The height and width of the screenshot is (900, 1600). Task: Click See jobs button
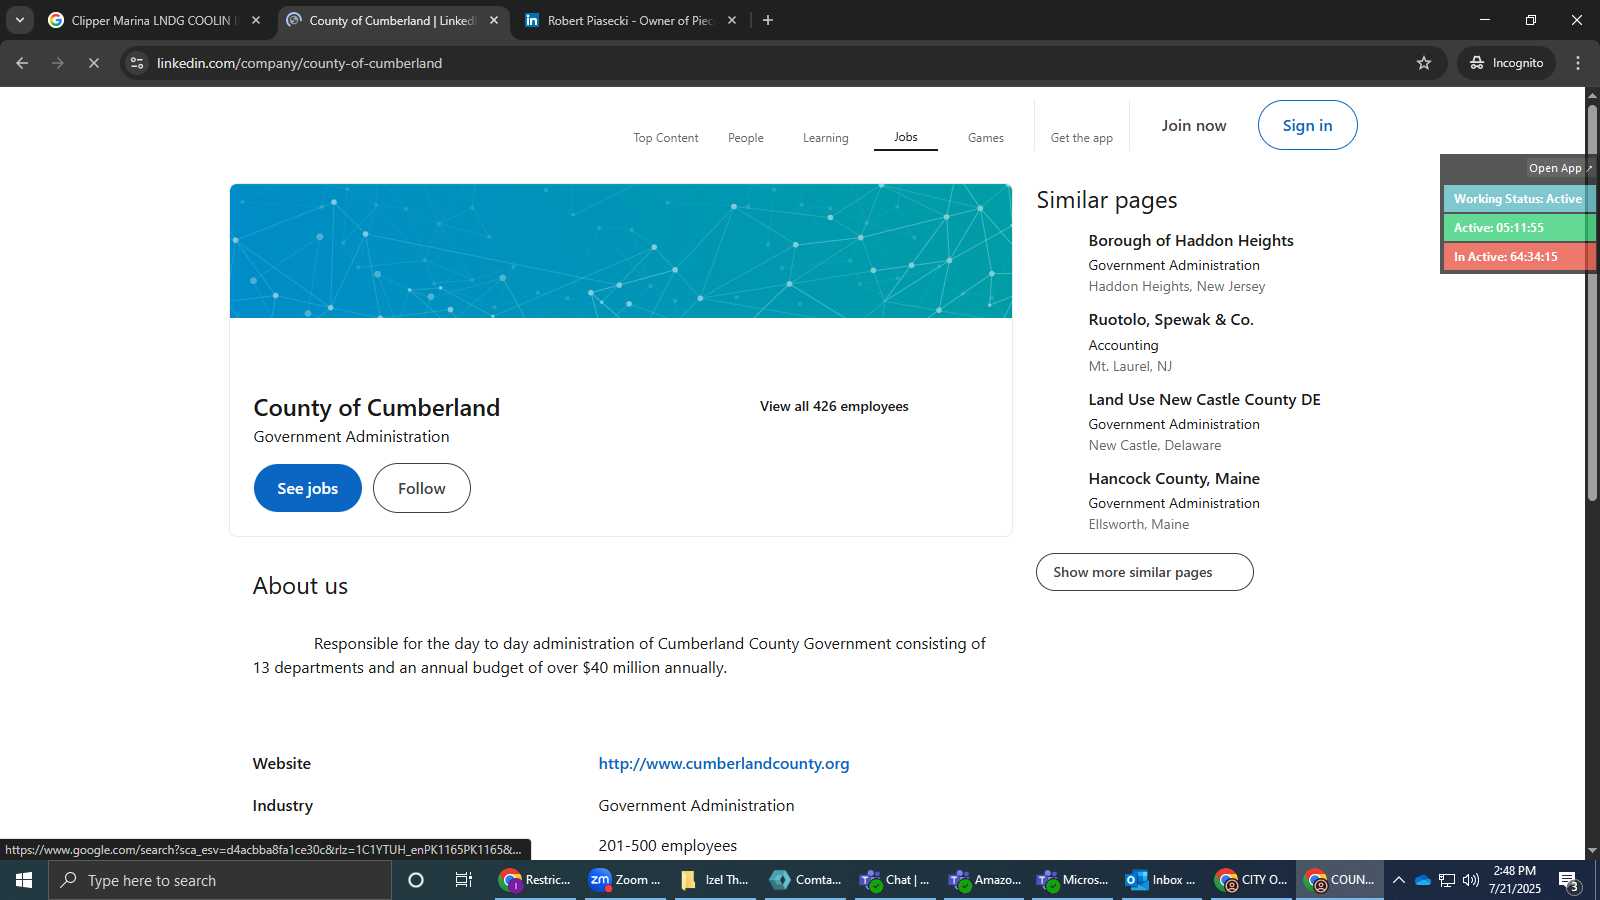308,488
